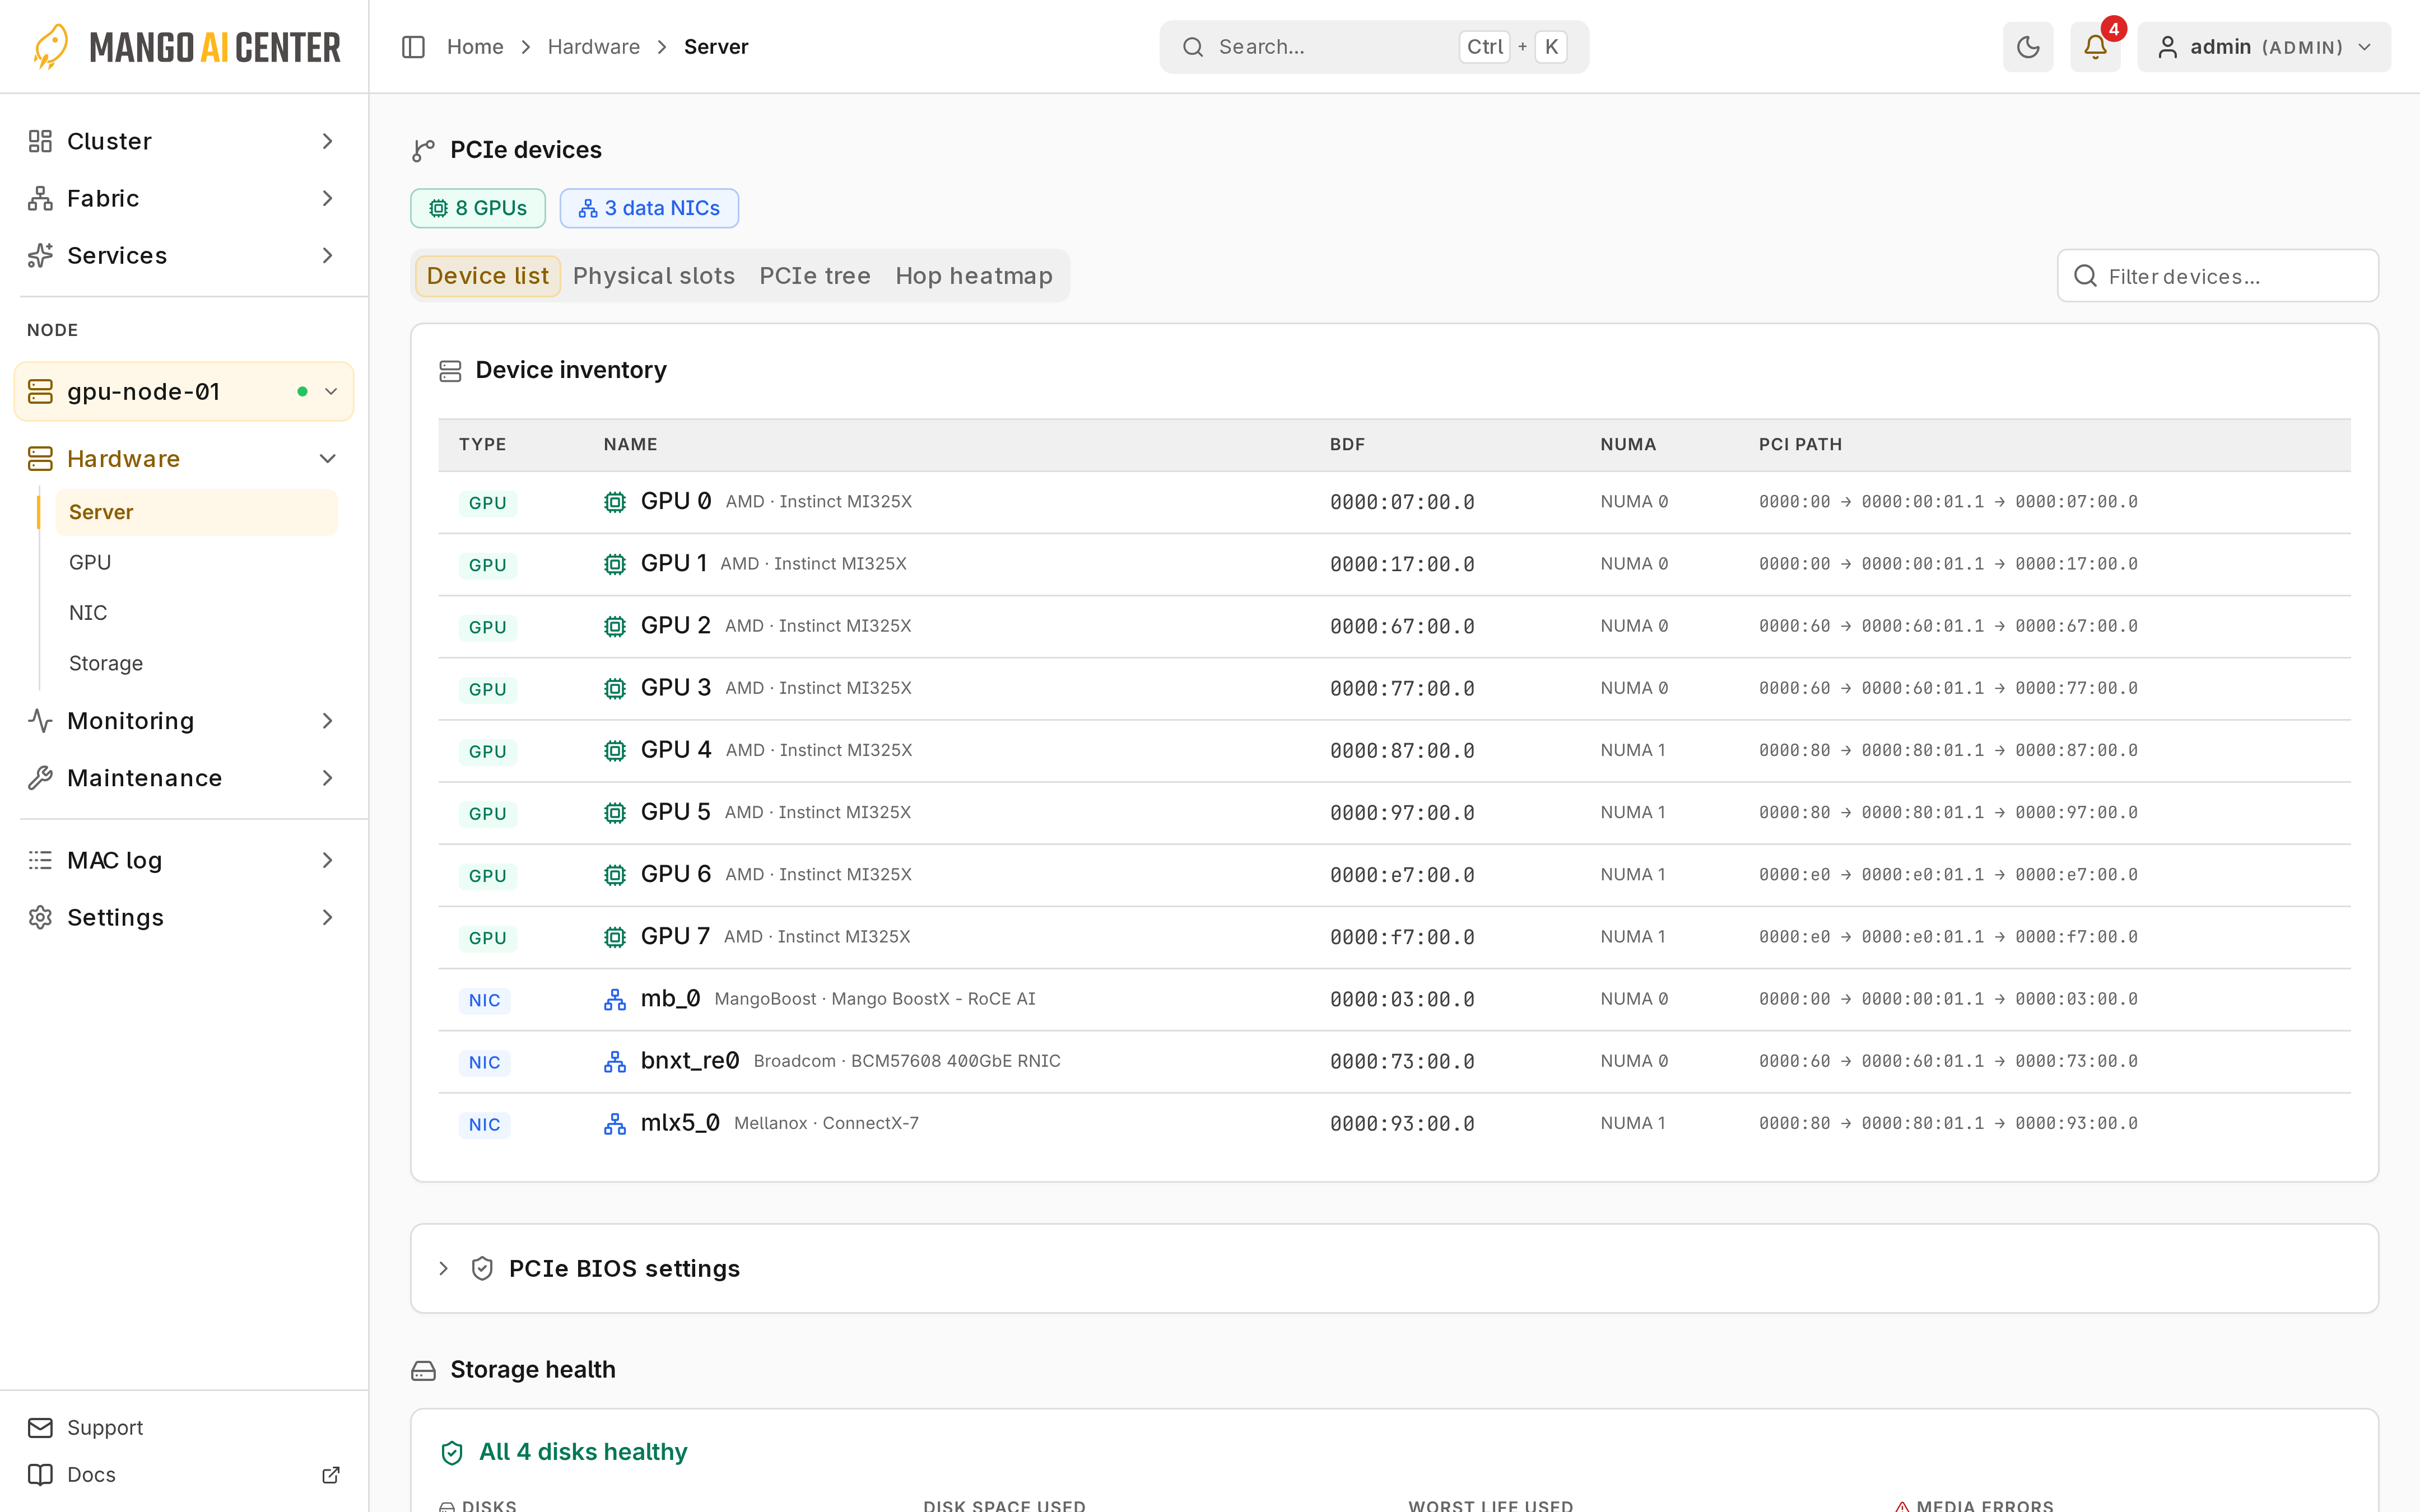Click the mb_0 network icon
Screen dimensions: 2420x1512
(615, 999)
